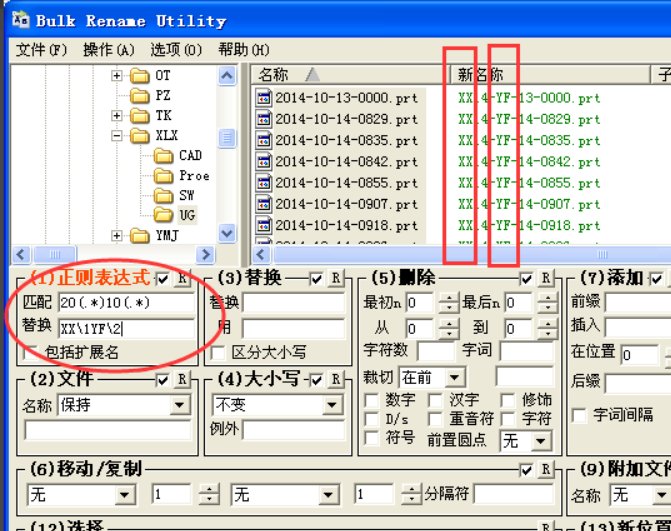Viewport: 671px width, 531px height.
Task: Click folder tree scroll down arrow
Action: (227, 234)
